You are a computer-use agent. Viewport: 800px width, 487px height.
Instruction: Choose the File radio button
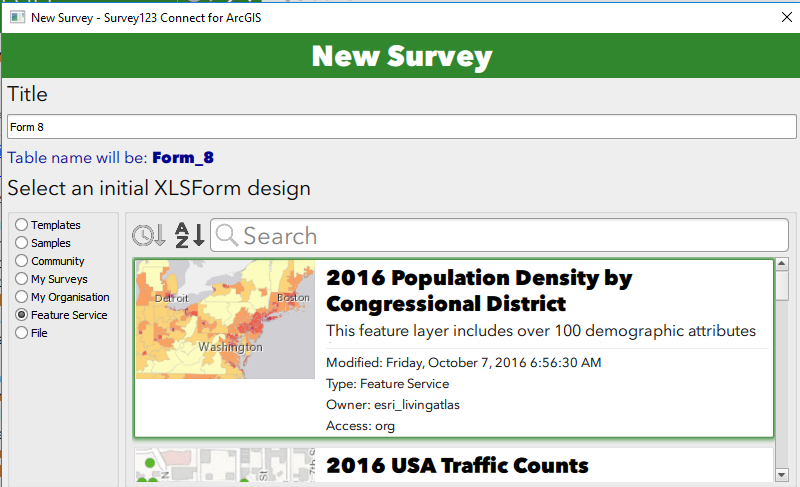click(x=21, y=333)
